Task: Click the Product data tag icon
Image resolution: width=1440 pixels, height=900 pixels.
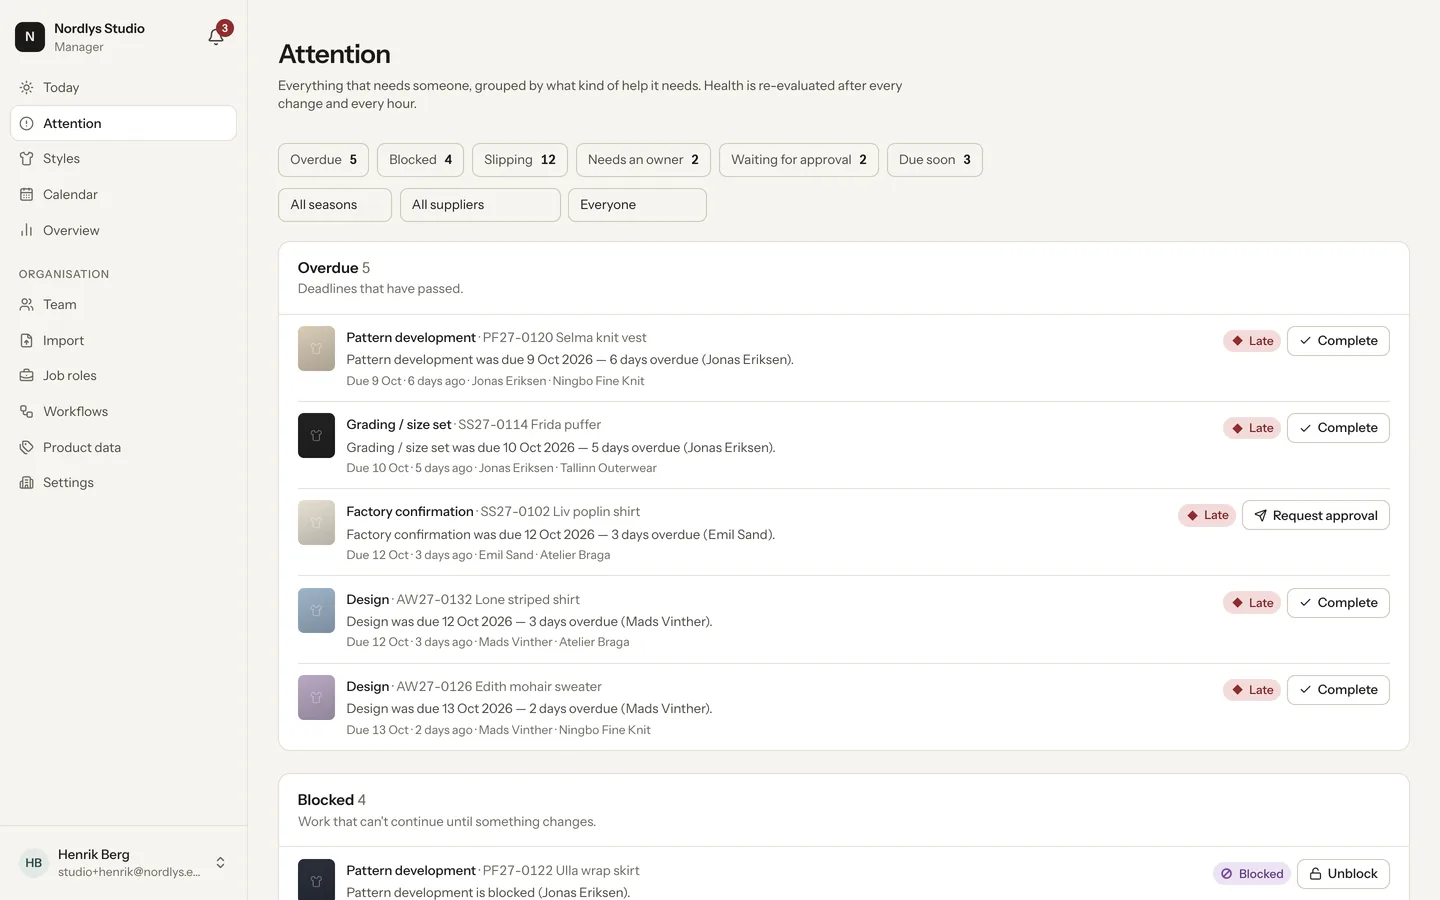Action: [x=27, y=448]
